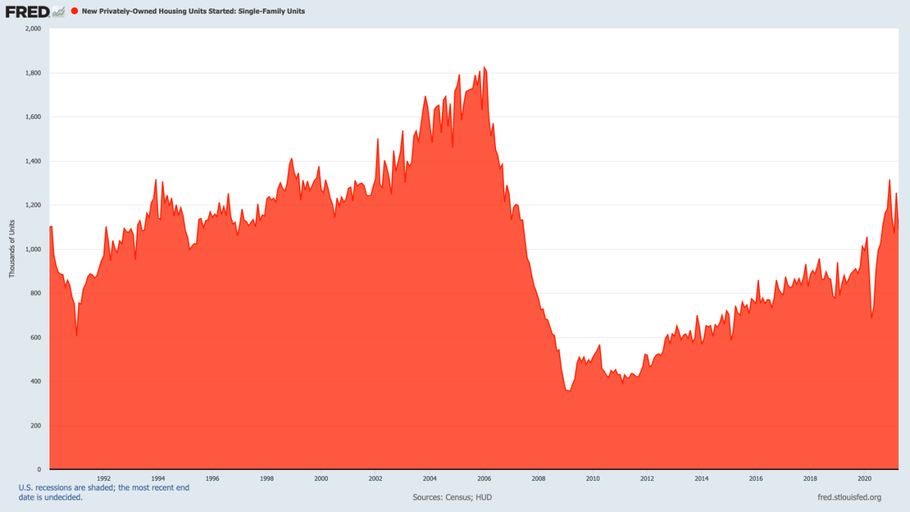The height and width of the screenshot is (512, 910).
Task: Select the Single-Family Units series title
Action: pyautogui.click(x=194, y=11)
